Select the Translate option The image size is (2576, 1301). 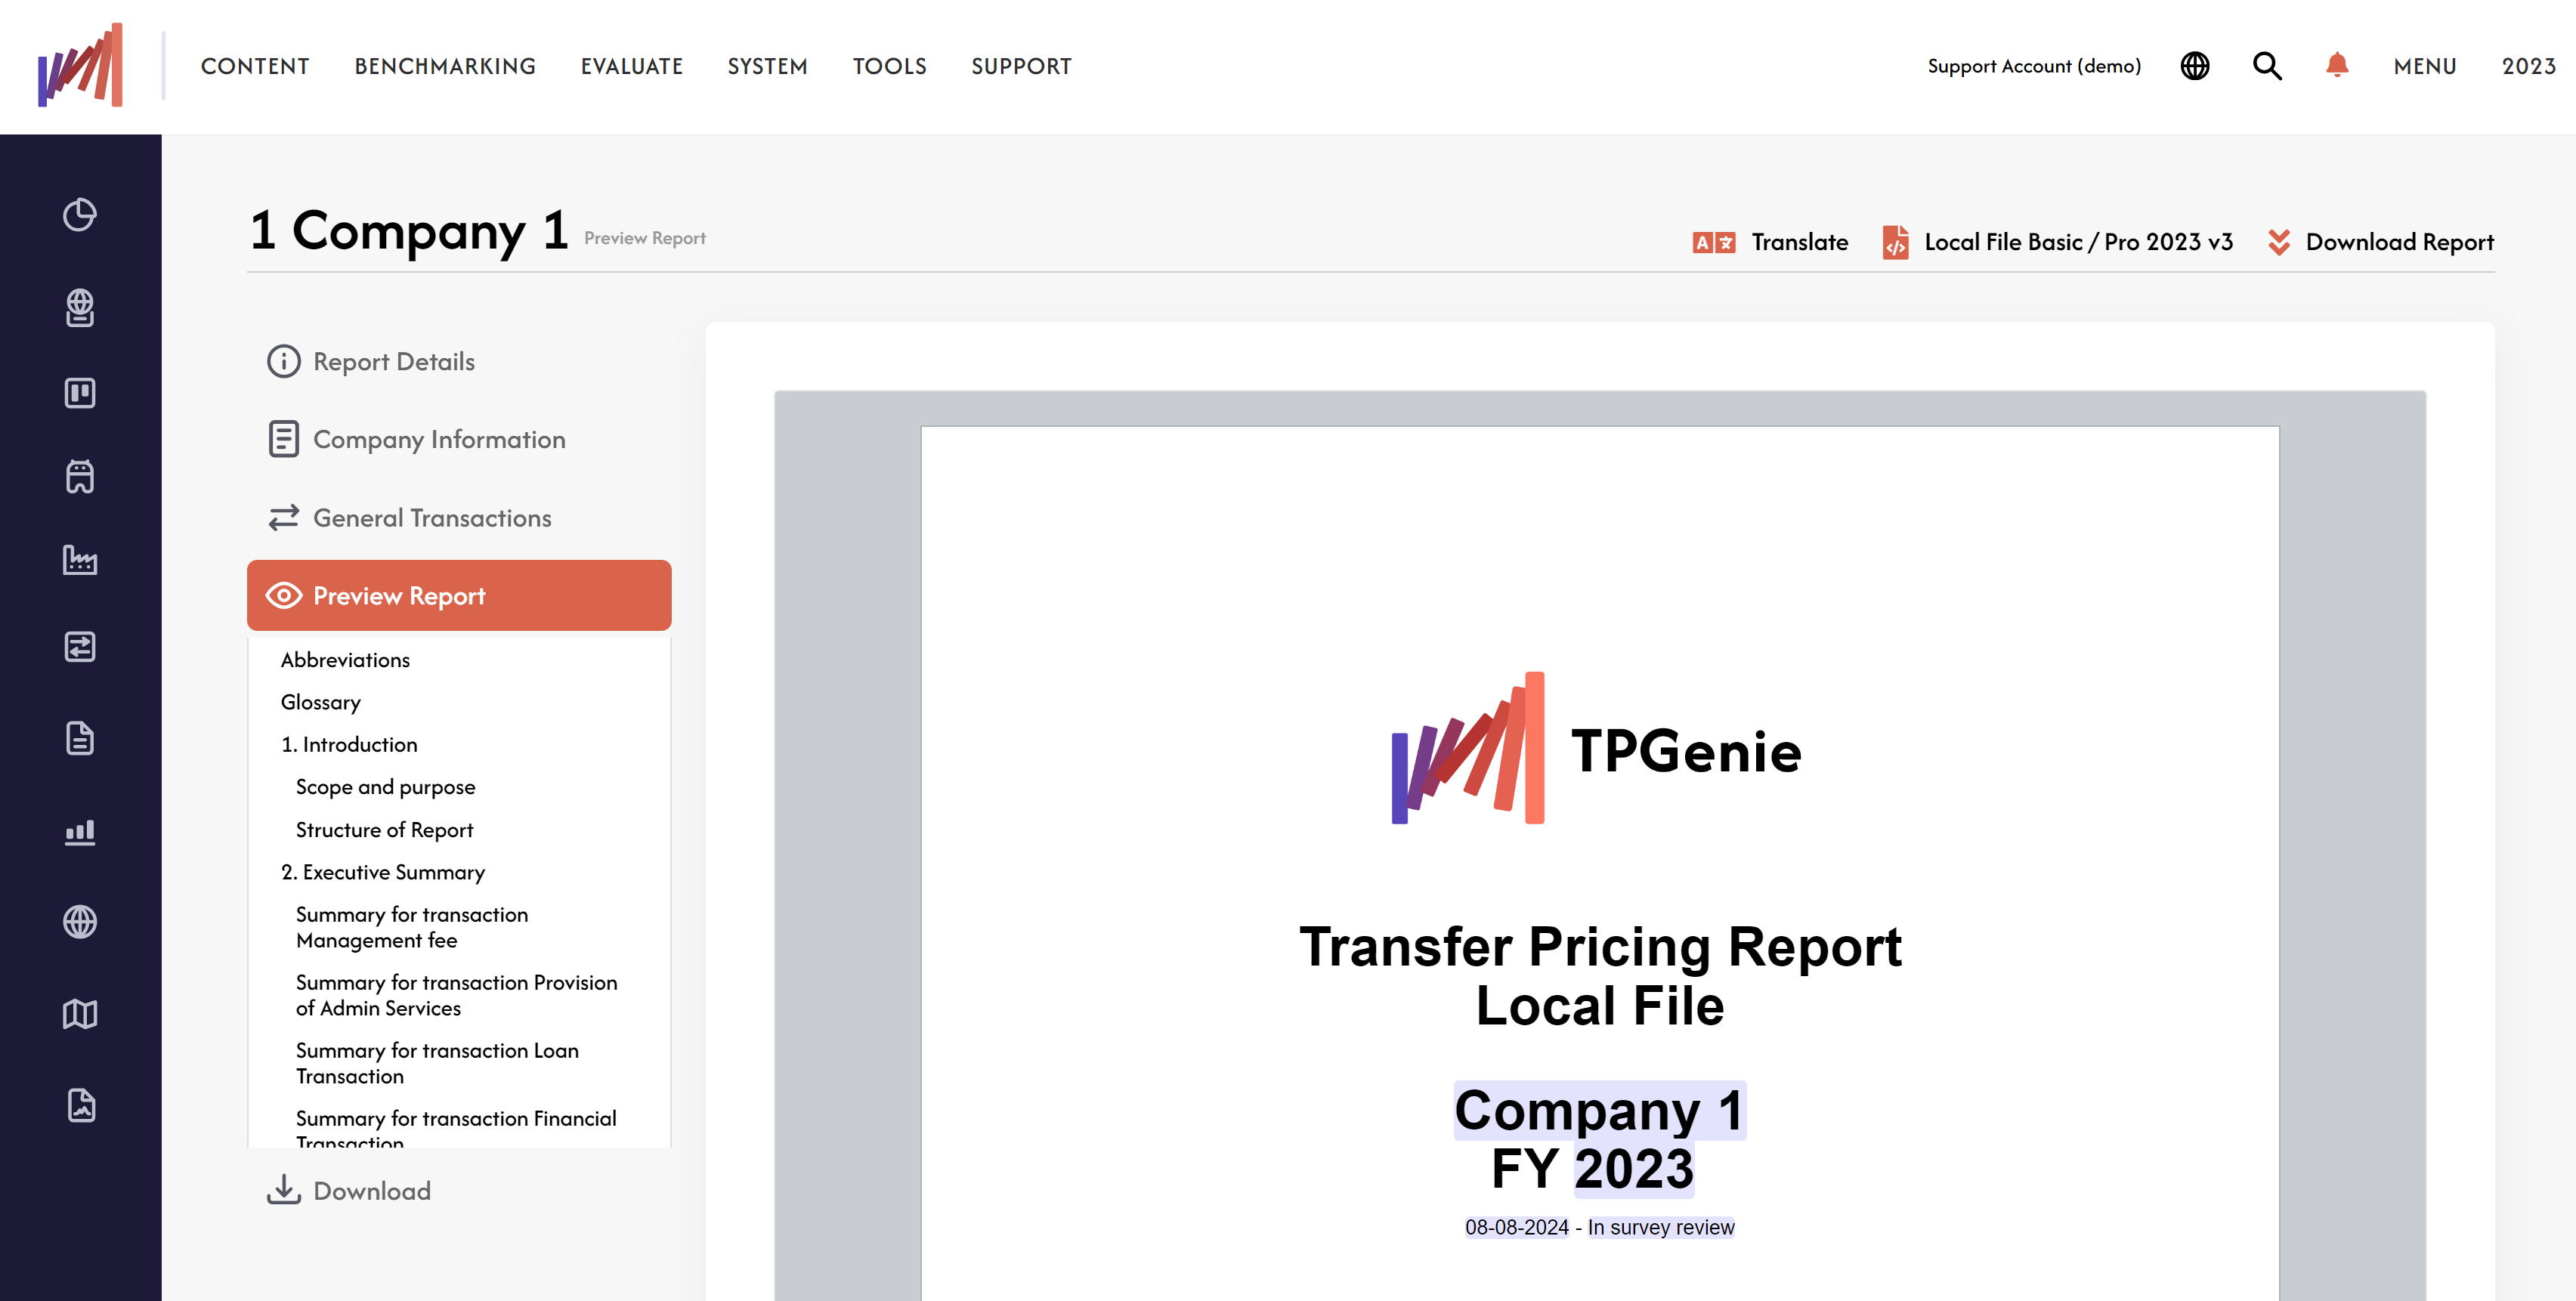(1799, 242)
